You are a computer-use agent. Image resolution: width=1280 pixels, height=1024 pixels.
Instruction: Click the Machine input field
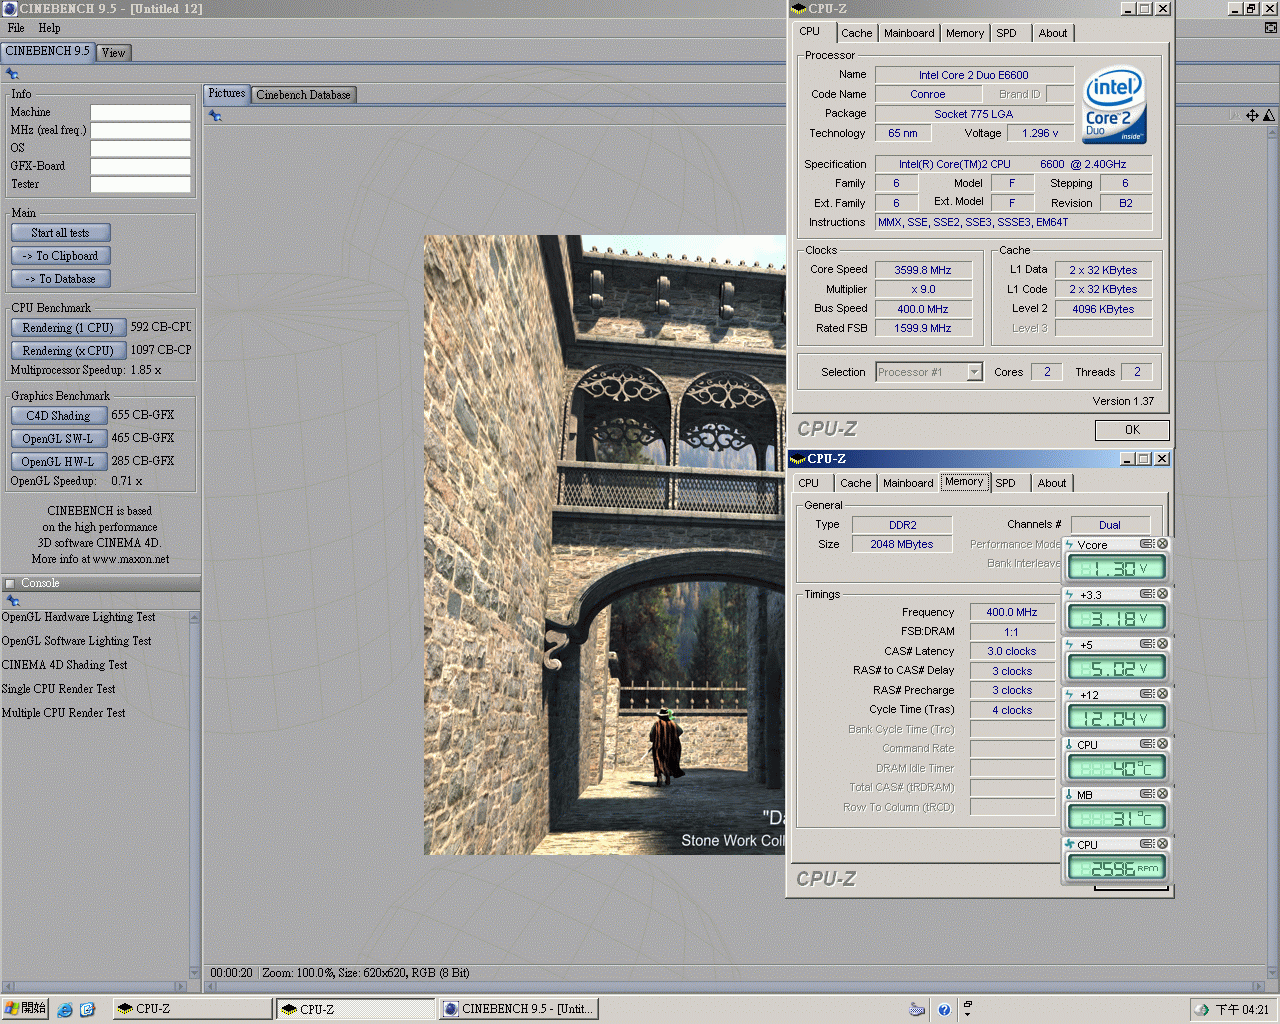[140, 112]
